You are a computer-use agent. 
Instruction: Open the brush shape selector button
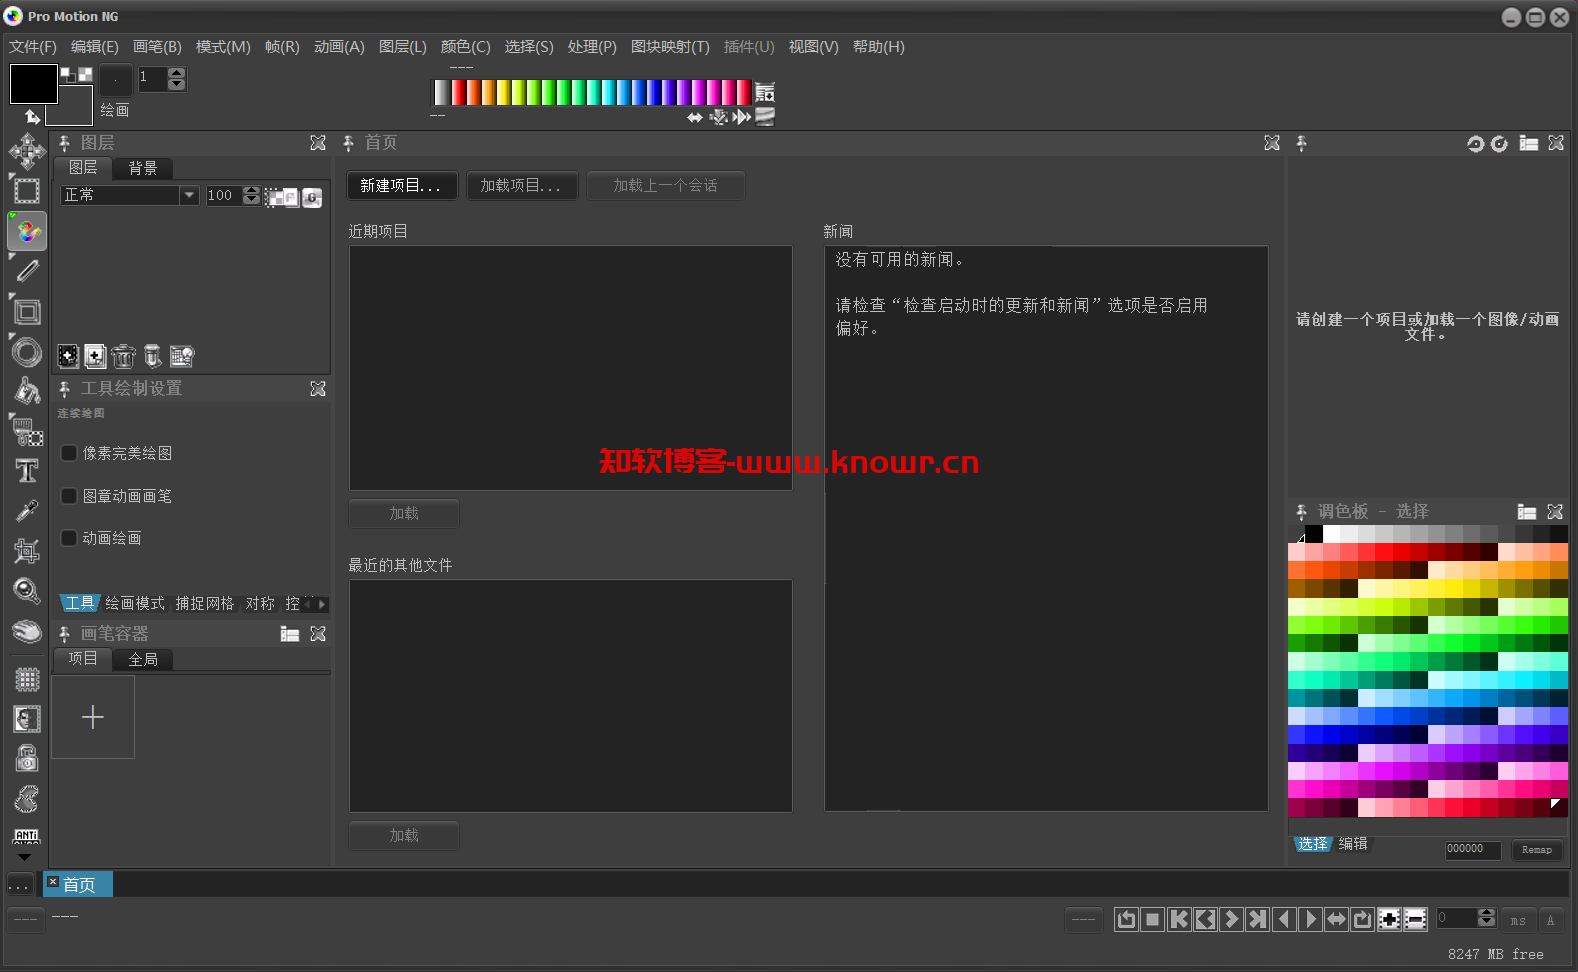tap(116, 79)
